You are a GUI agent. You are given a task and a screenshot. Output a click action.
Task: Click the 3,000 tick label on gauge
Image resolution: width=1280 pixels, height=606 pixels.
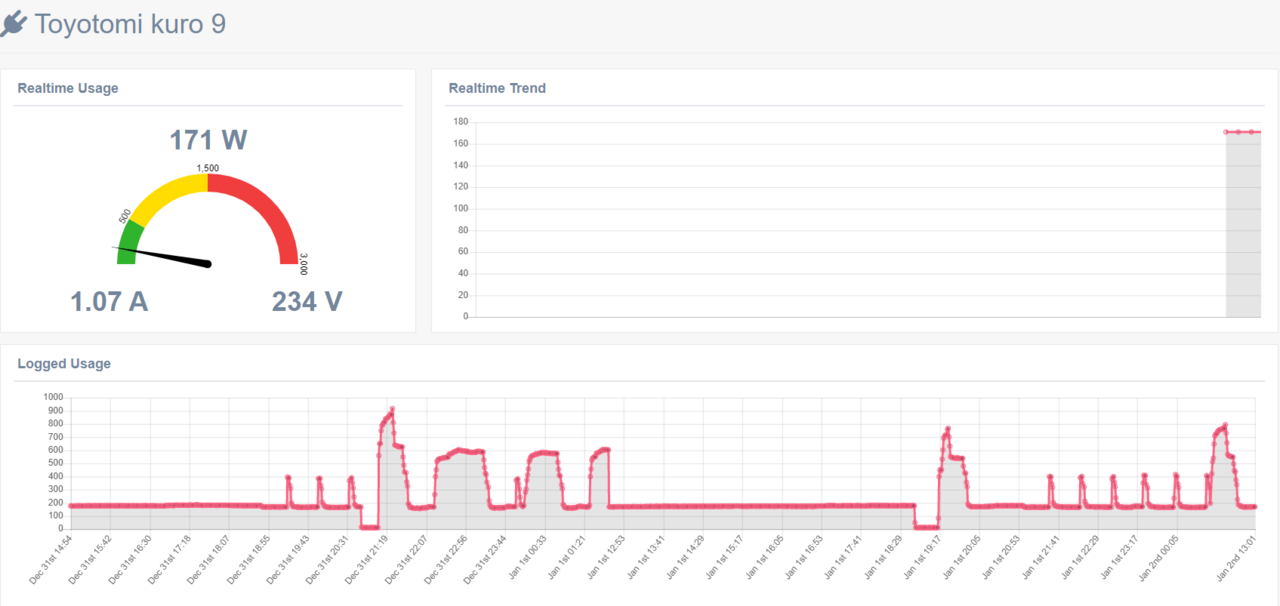(x=303, y=264)
